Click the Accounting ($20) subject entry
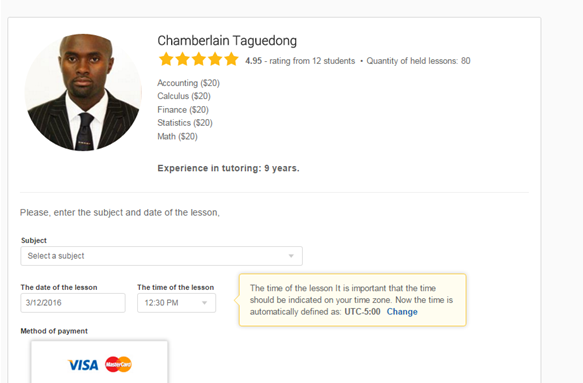The image size is (583, 383). 189,83
